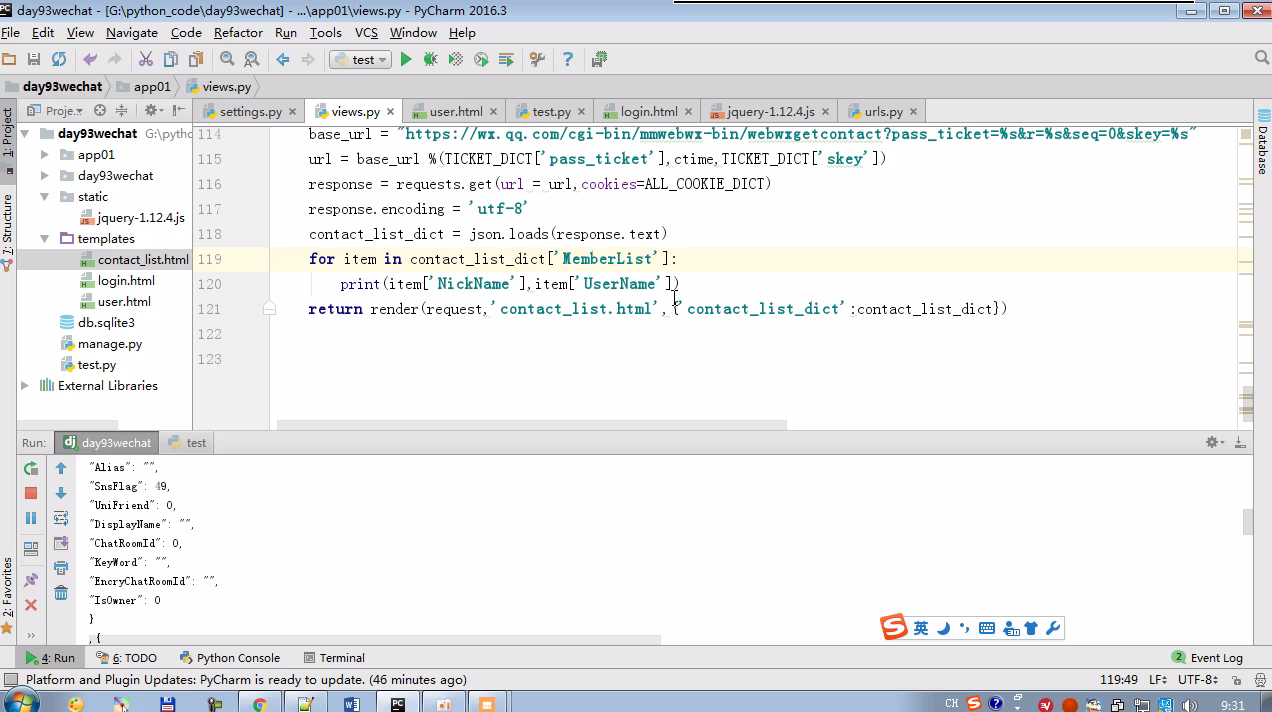
Task: Open the Python Console tool window
Action: 230,658
